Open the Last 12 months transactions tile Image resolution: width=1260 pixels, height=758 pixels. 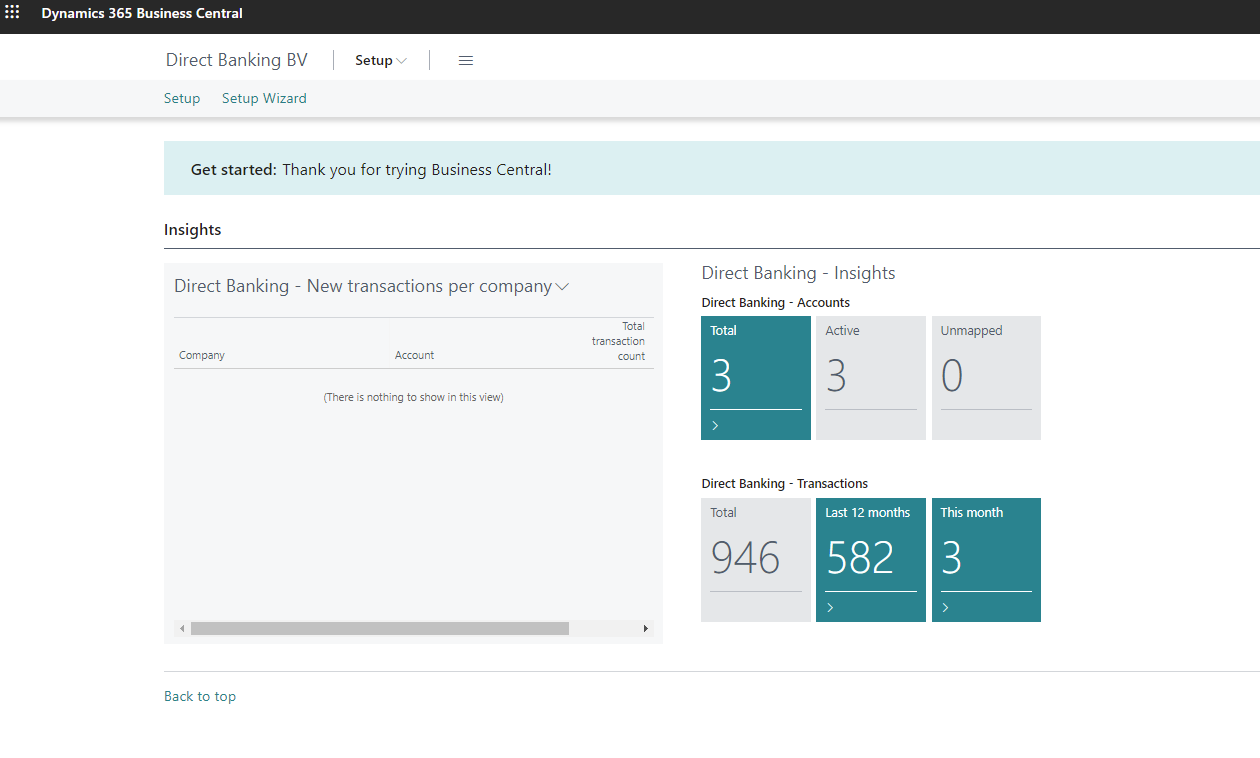[871, 560]
